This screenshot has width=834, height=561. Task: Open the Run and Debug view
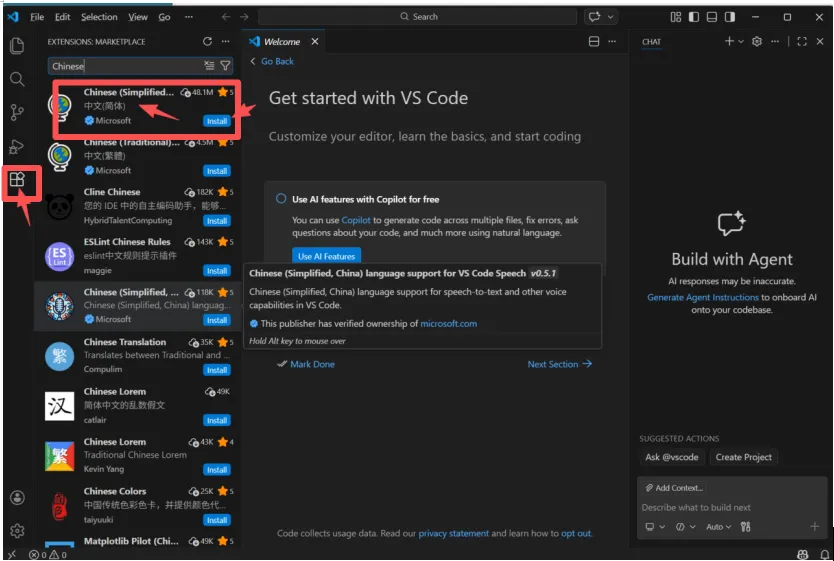pos(17,146)
